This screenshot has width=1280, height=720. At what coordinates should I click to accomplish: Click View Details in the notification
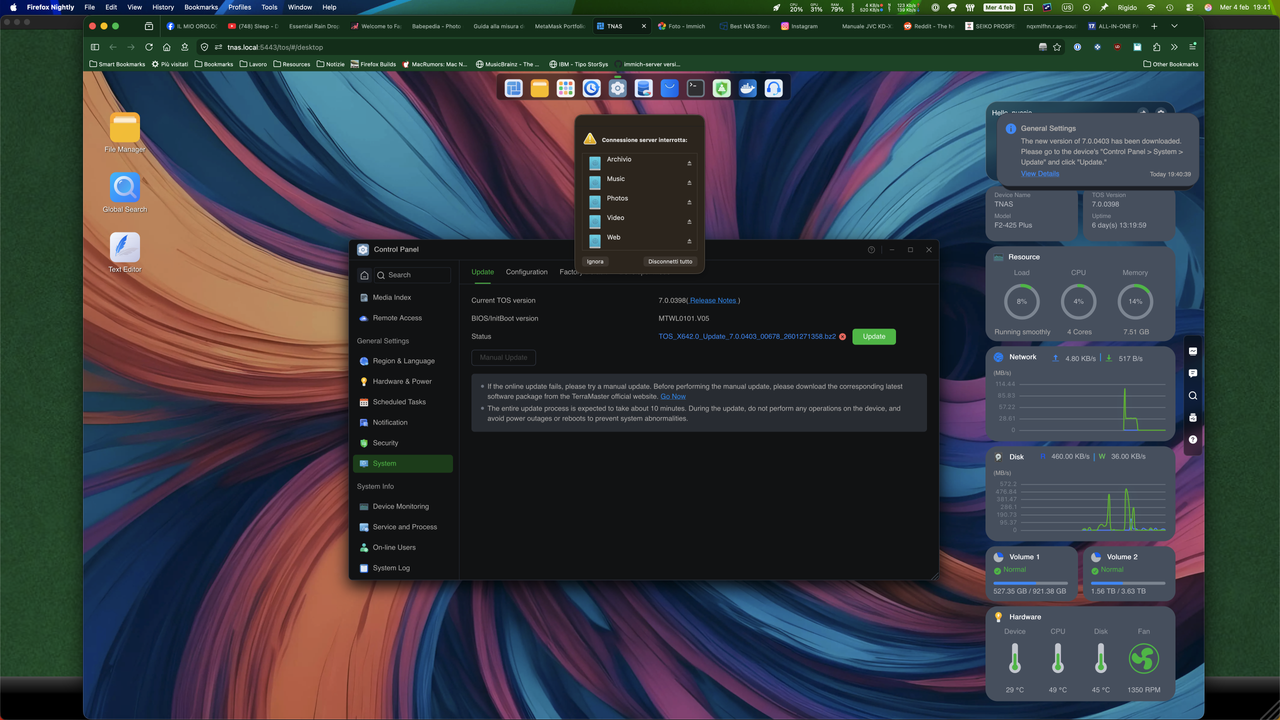coord(1040,174)
